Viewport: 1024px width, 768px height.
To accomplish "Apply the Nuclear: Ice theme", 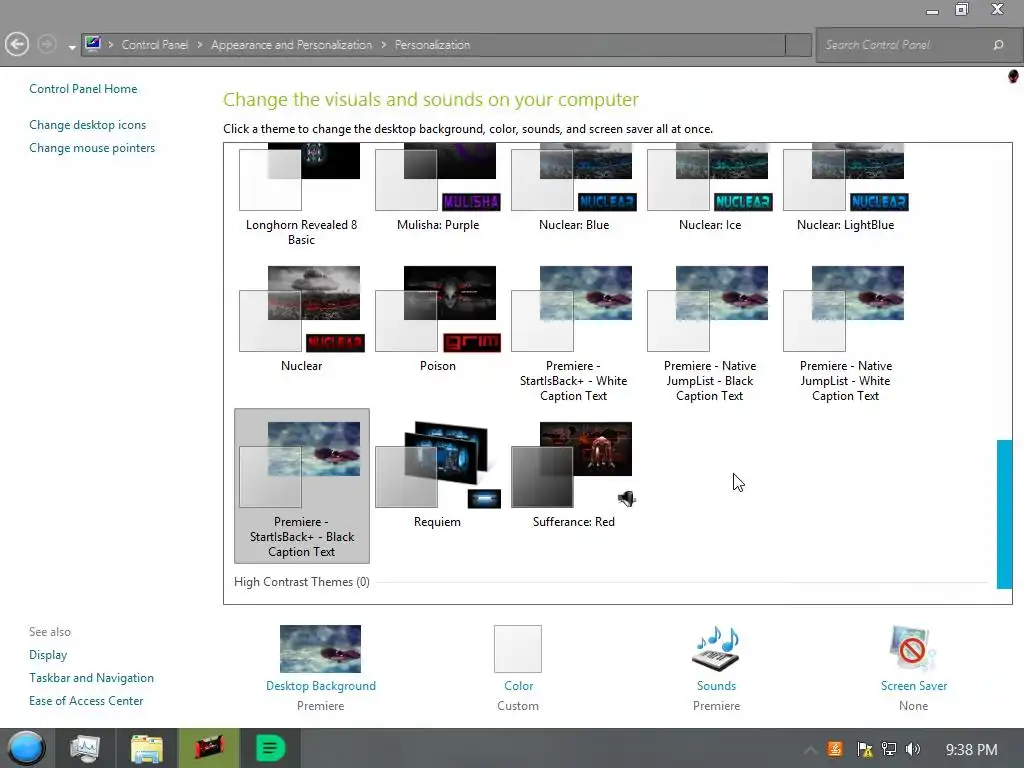I will (709, 189).
